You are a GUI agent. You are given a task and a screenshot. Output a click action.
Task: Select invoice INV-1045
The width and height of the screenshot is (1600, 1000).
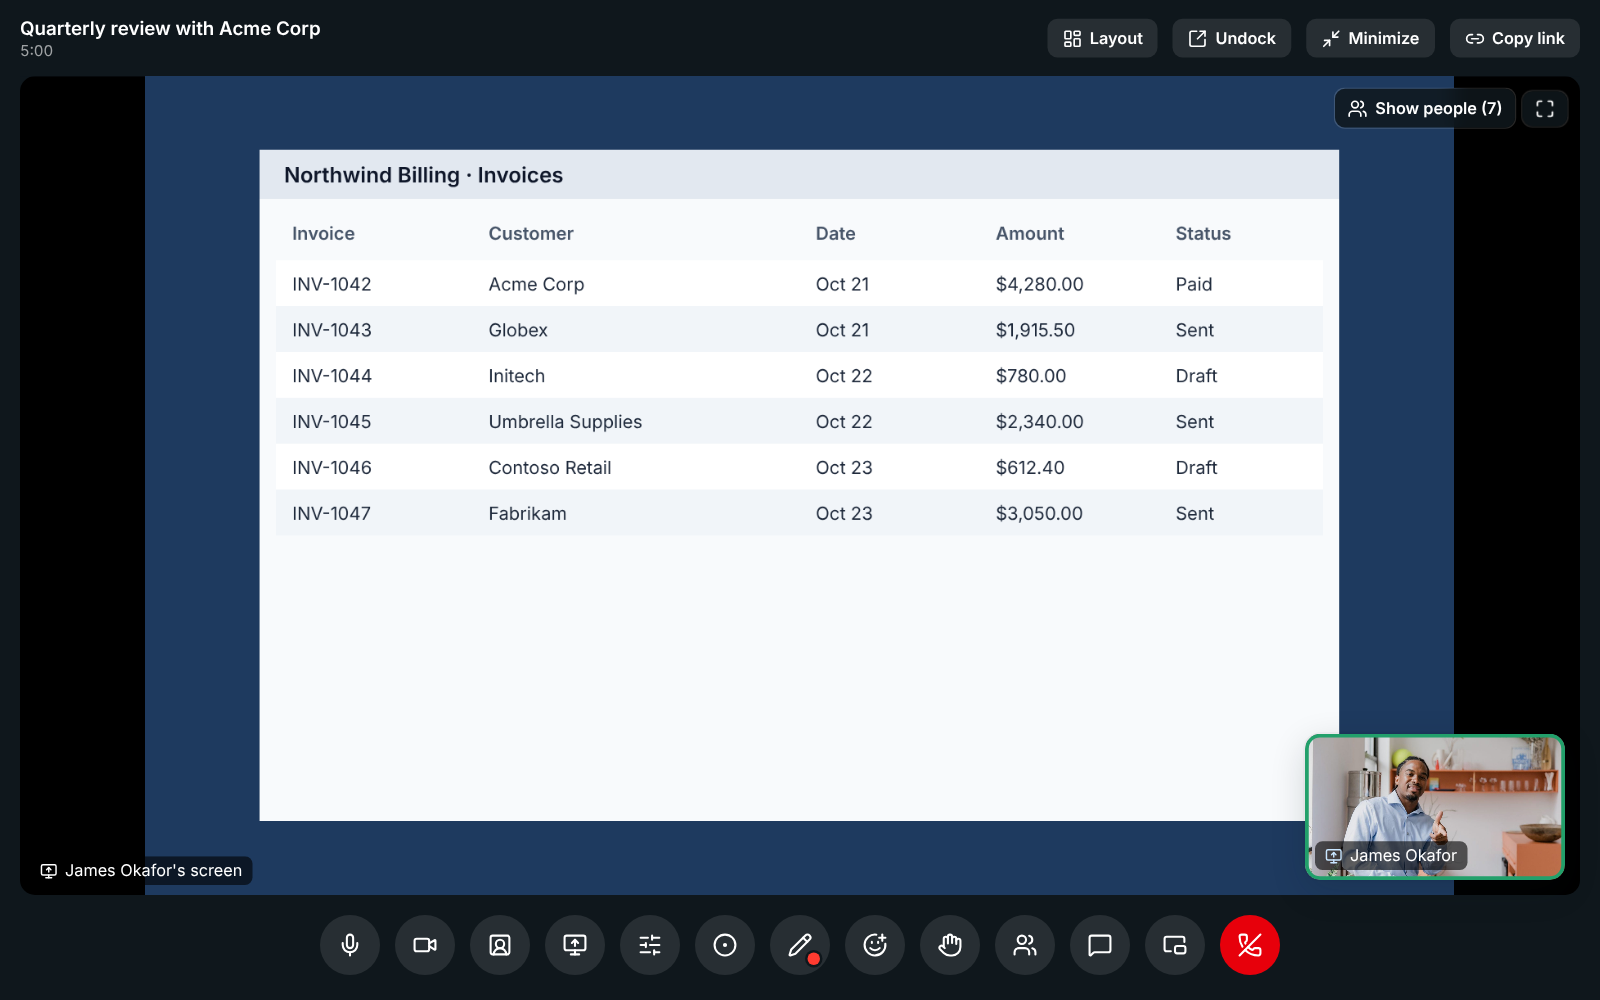pos(332,422)
